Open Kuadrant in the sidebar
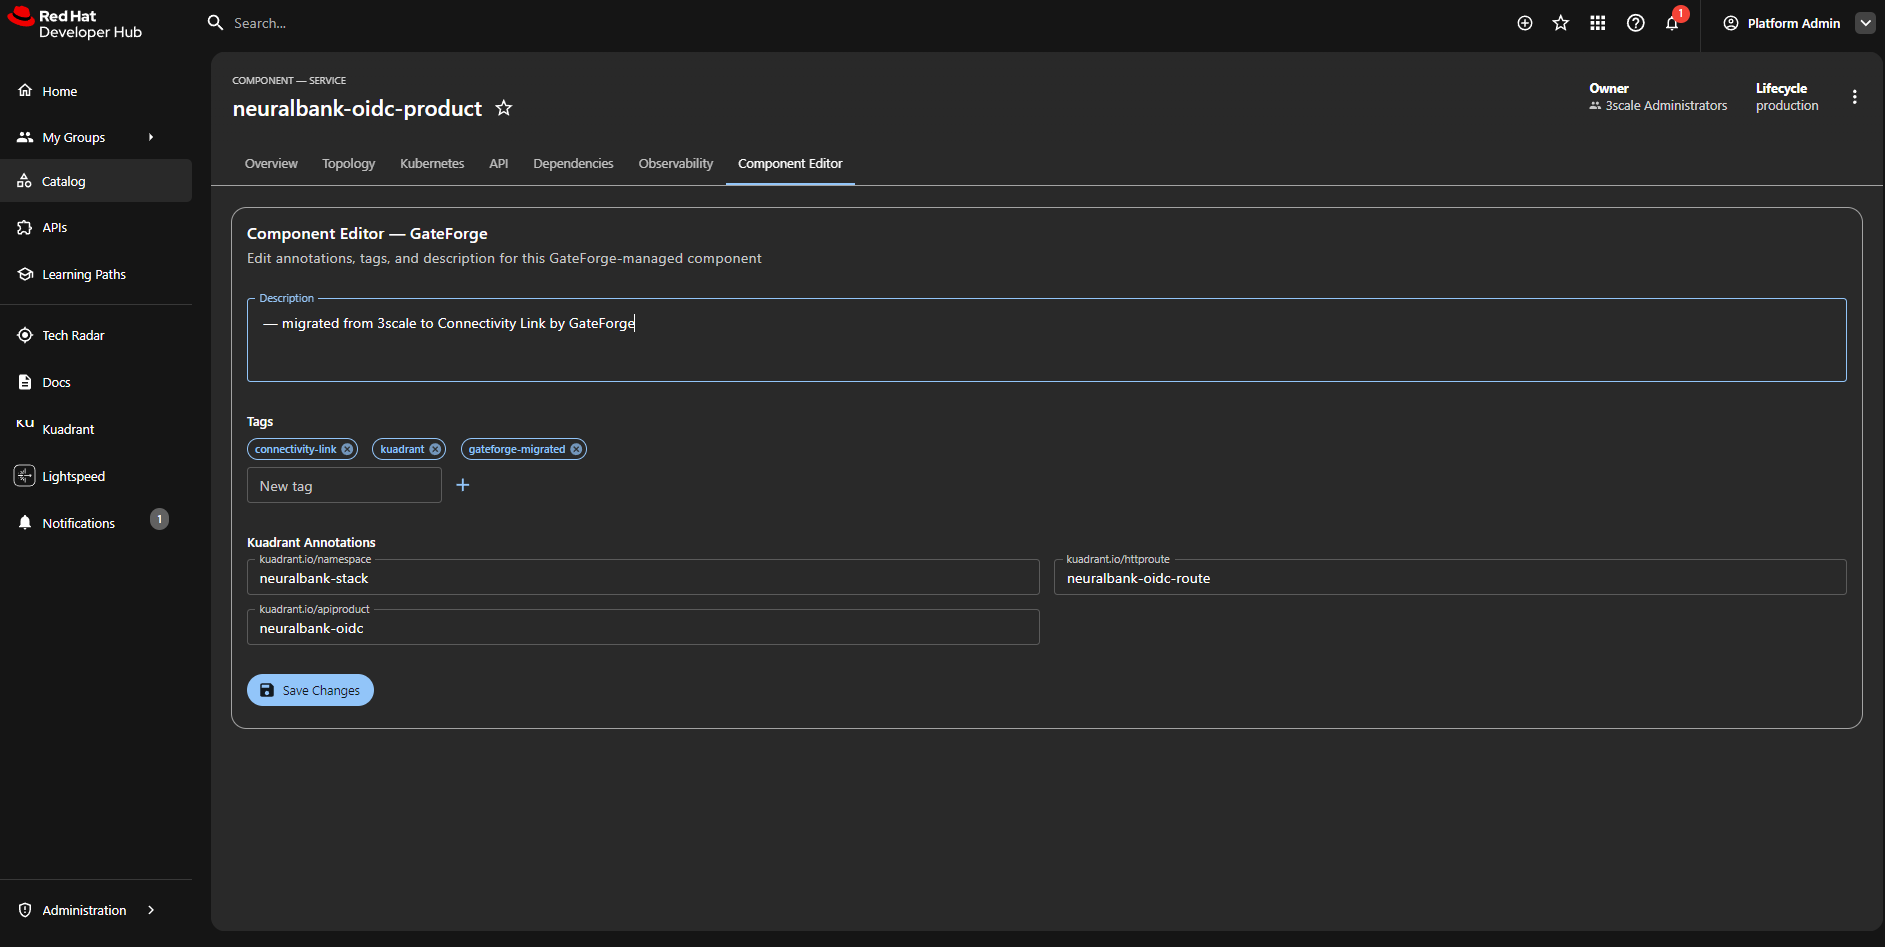The height and width of the screenshot is (947, 1885). [96, 429]
